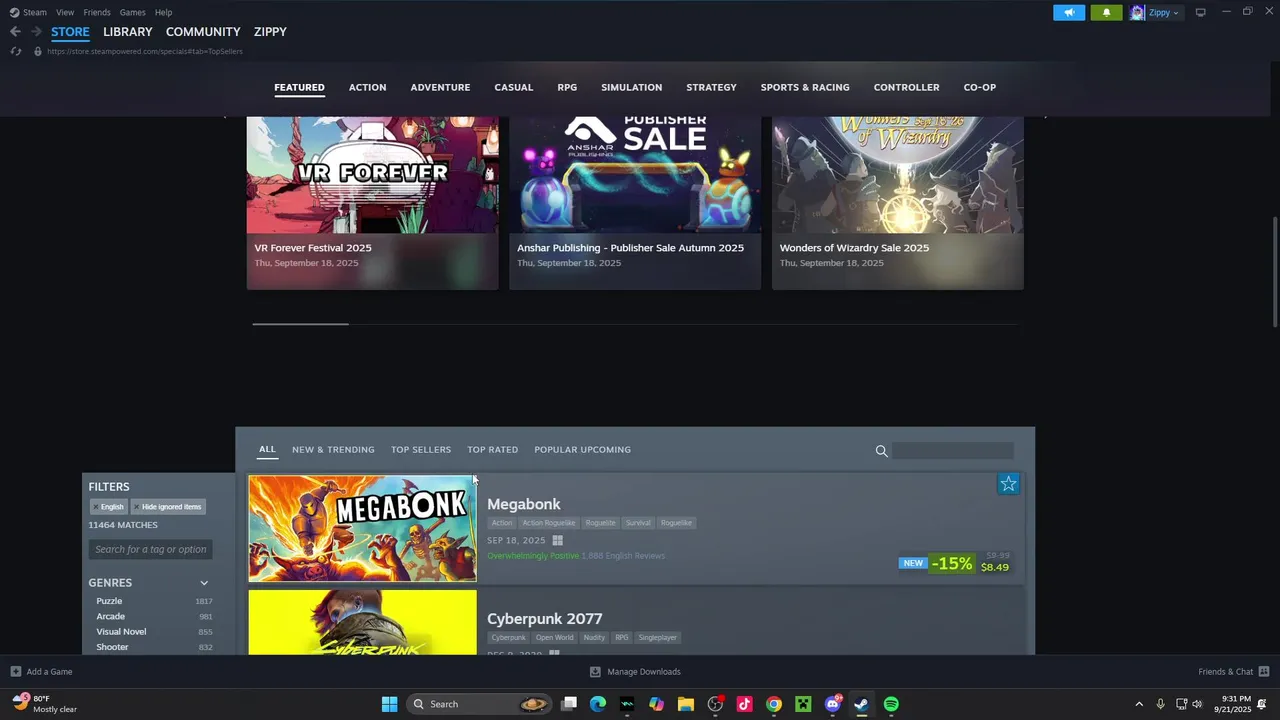The height and width of the screenshot is (720, 1280).
Task: Switch to Top Rated tab
Action: pos(492,450)
